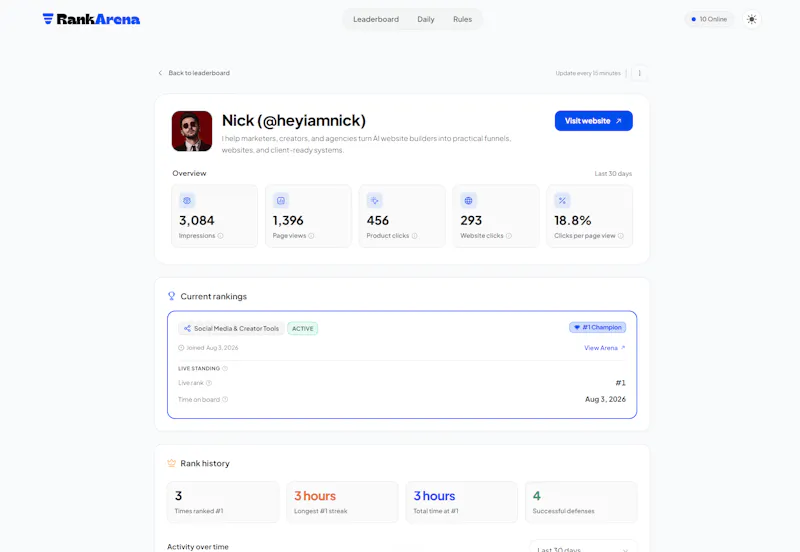Click the RankArena logo
Viewport: 800px width, 552px height.
click(x=91, y=19)
